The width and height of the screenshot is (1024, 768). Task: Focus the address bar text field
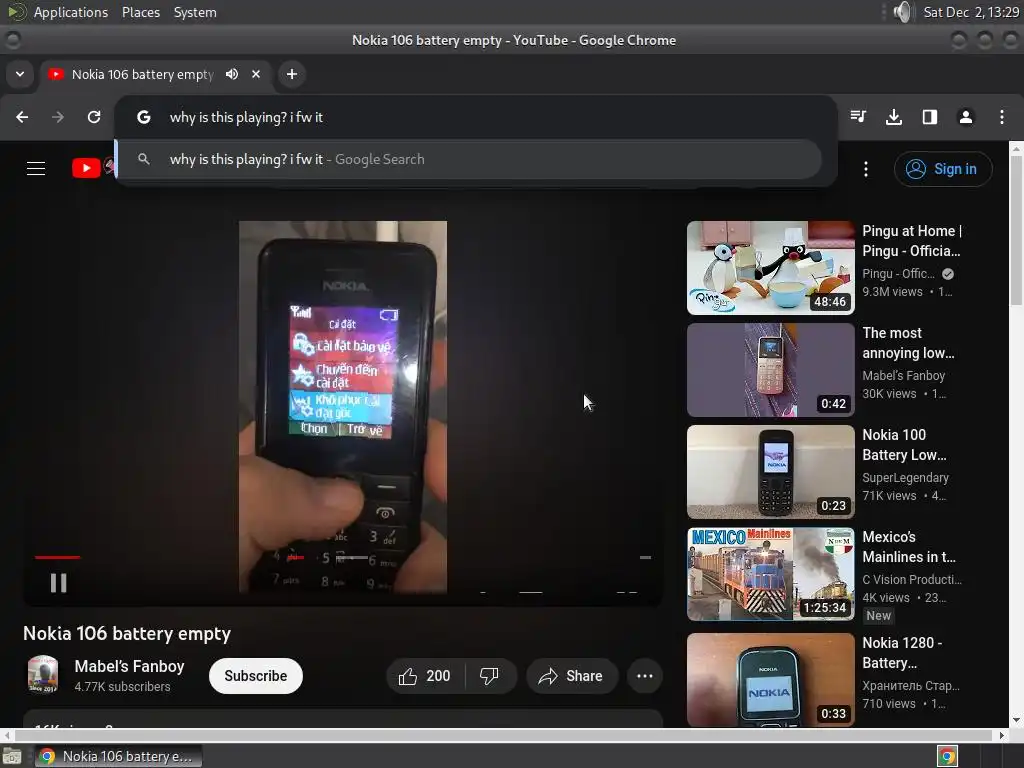click(475, 117)
